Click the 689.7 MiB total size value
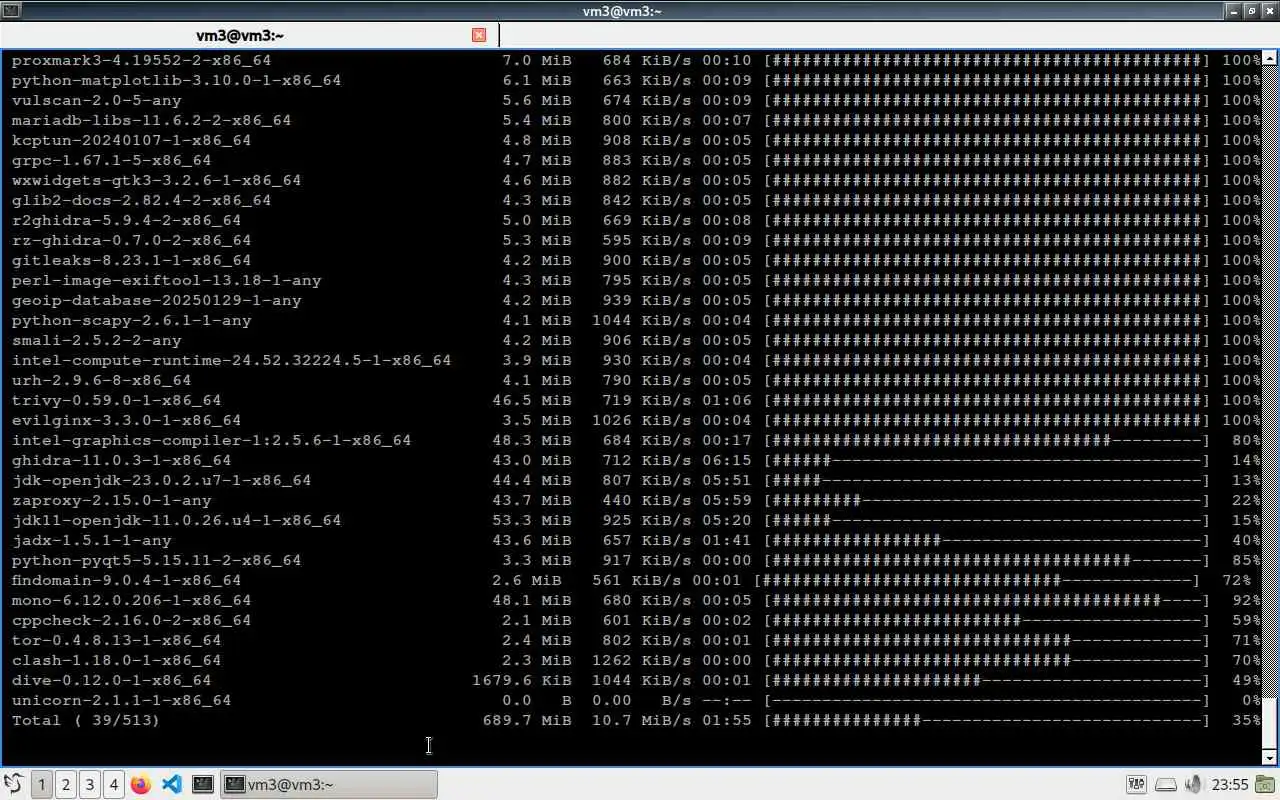Image resolution: width=1280 pixels, height=800 pixels. pos(527,720)
